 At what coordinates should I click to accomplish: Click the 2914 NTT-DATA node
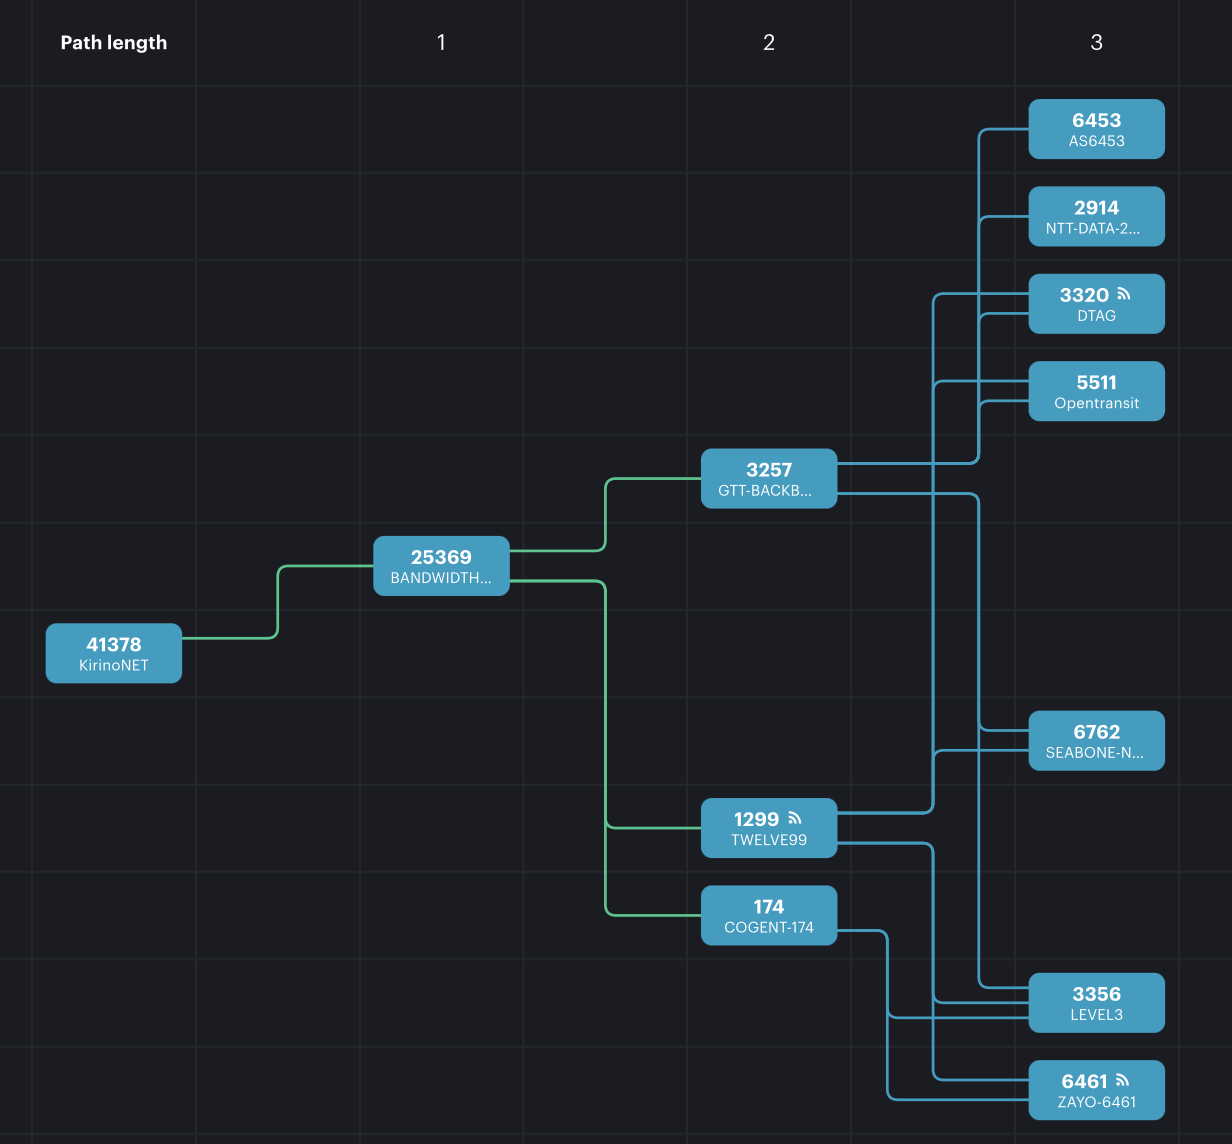tap(1096, 216)
